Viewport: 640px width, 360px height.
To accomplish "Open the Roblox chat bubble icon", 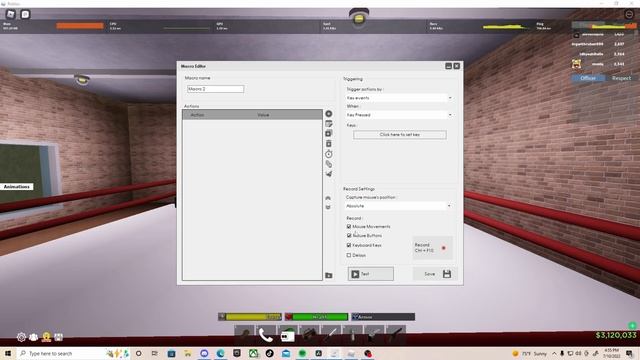I will pyautogui.click(x=25, y=14).
